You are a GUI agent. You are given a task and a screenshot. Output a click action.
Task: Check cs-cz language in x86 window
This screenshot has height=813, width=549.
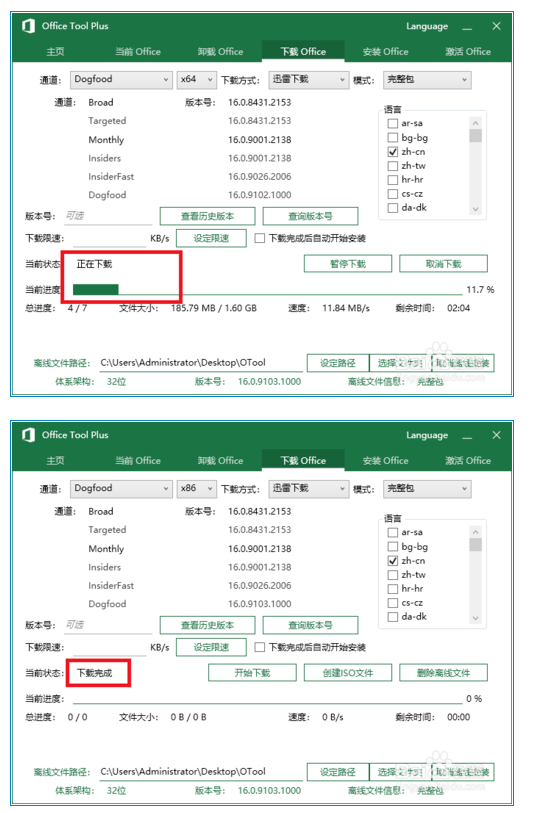click(x=393, y=602)
